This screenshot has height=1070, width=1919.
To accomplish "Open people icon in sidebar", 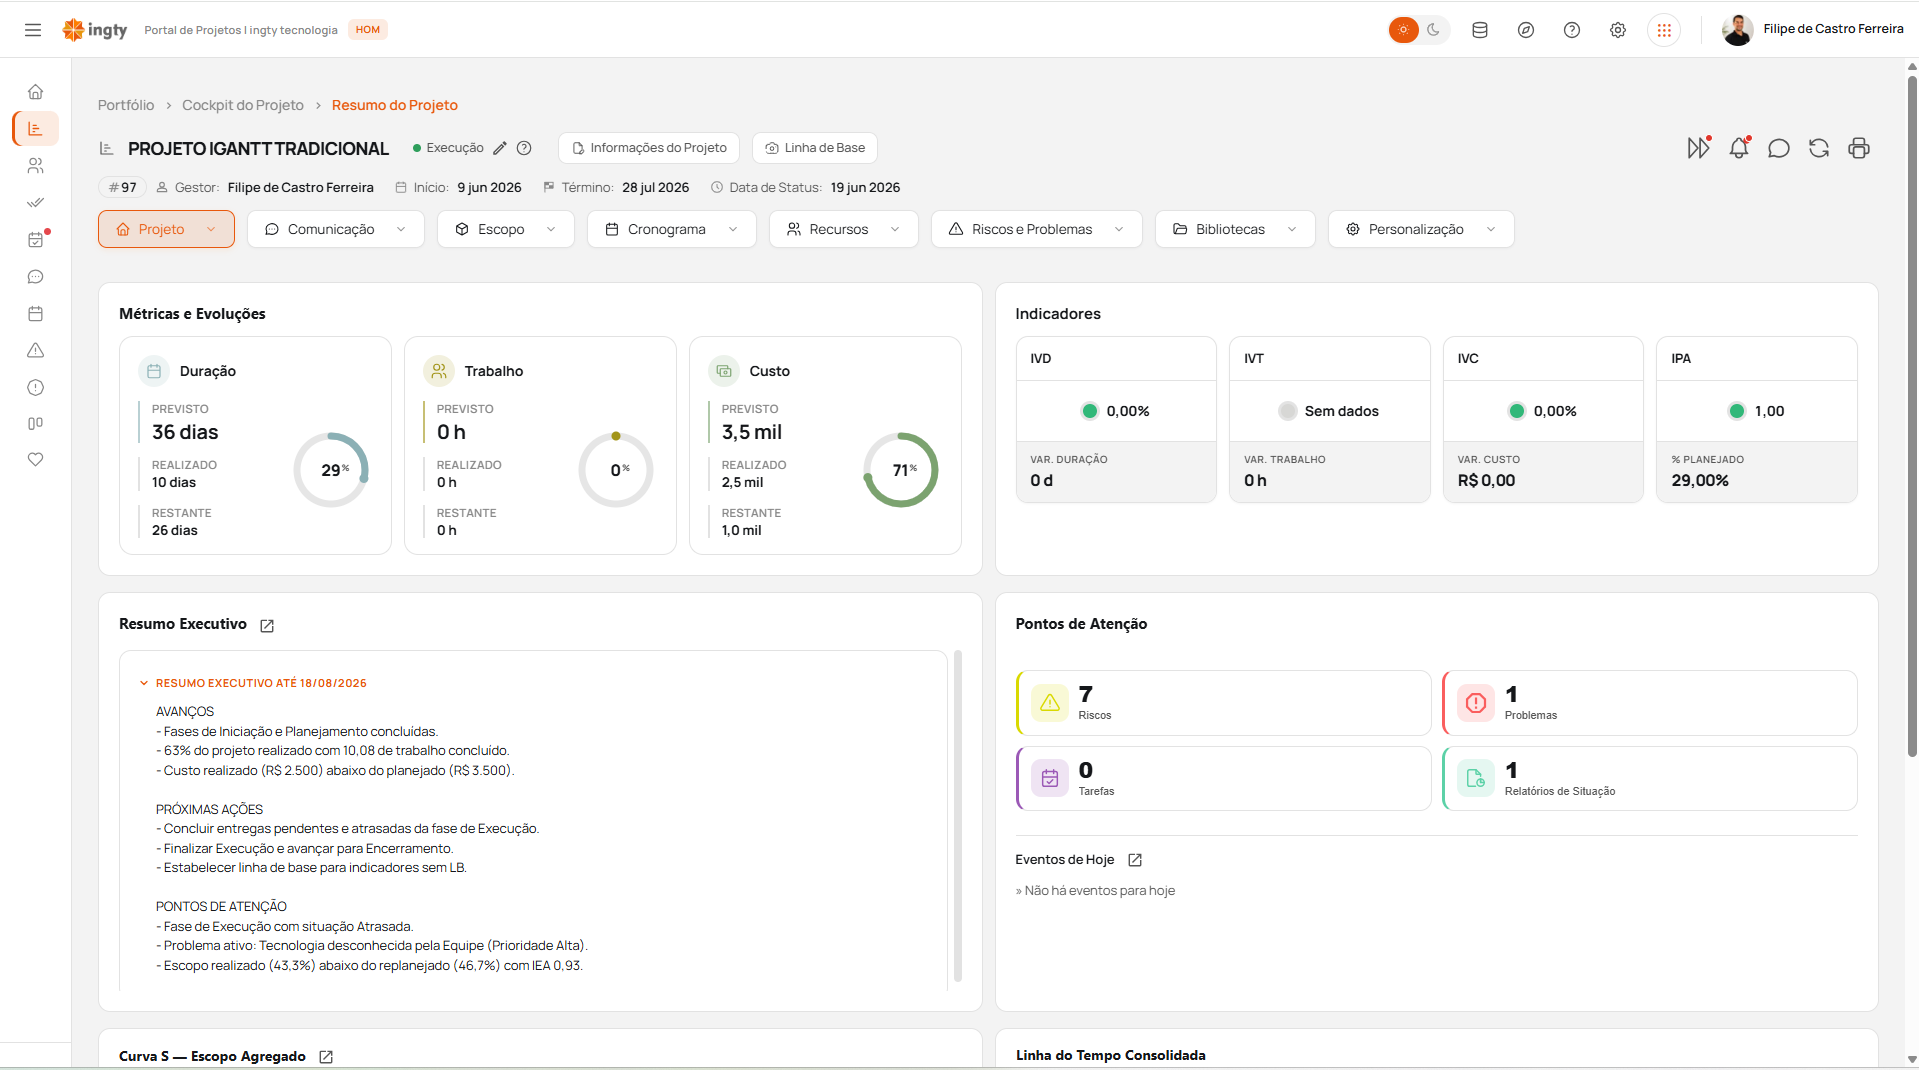I will click(x=36, y=166).
